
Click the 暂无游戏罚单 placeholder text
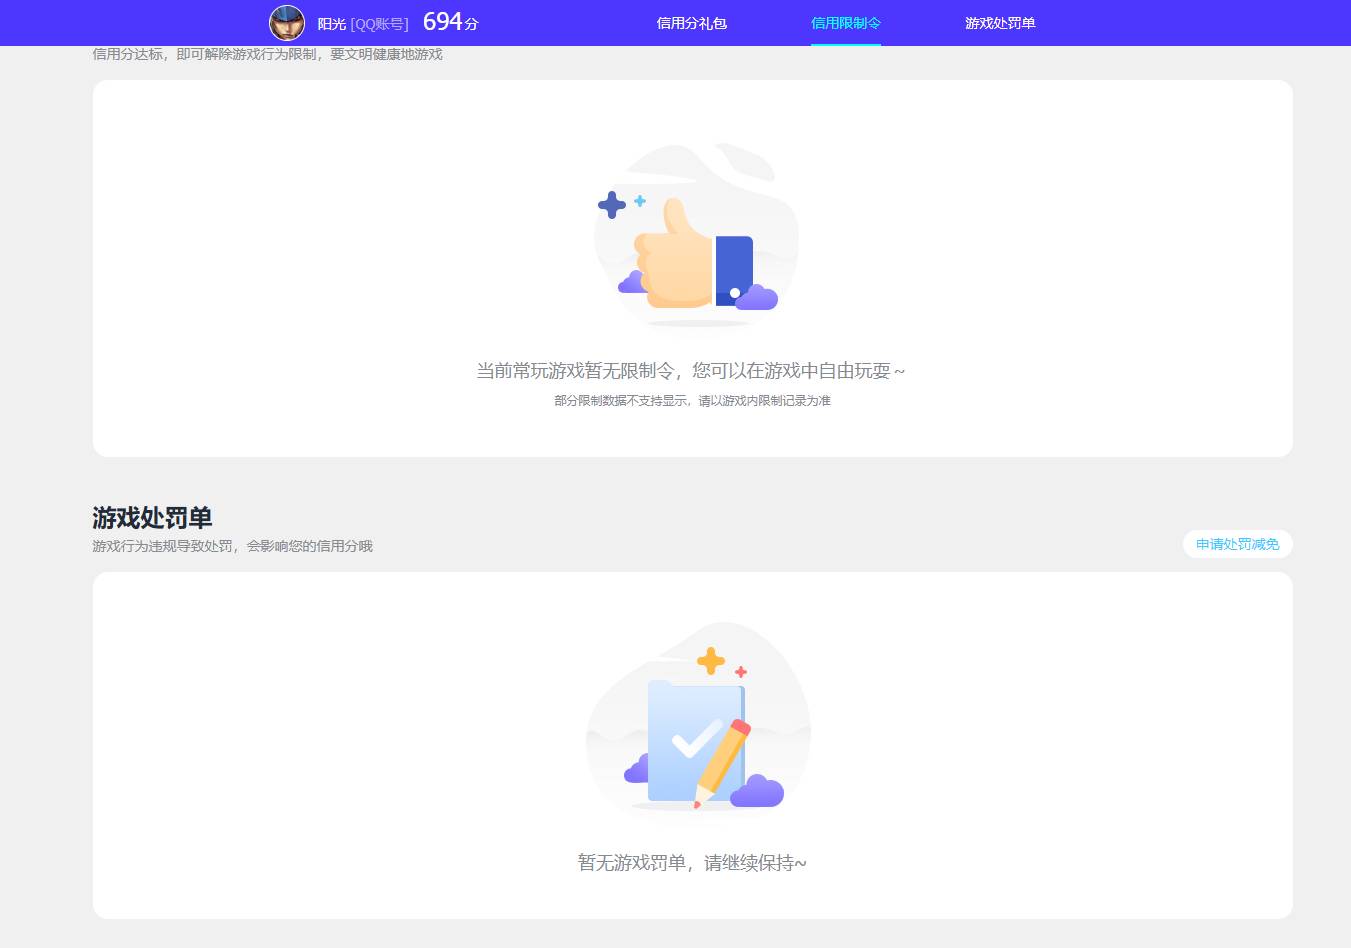tap(692, 862)
